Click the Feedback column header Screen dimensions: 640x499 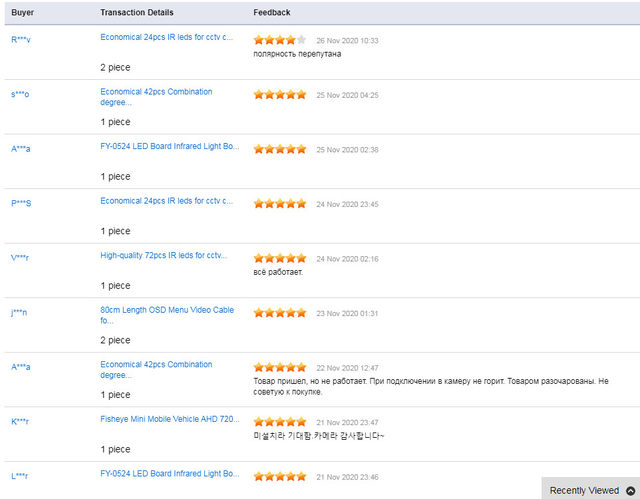[272, 12]
